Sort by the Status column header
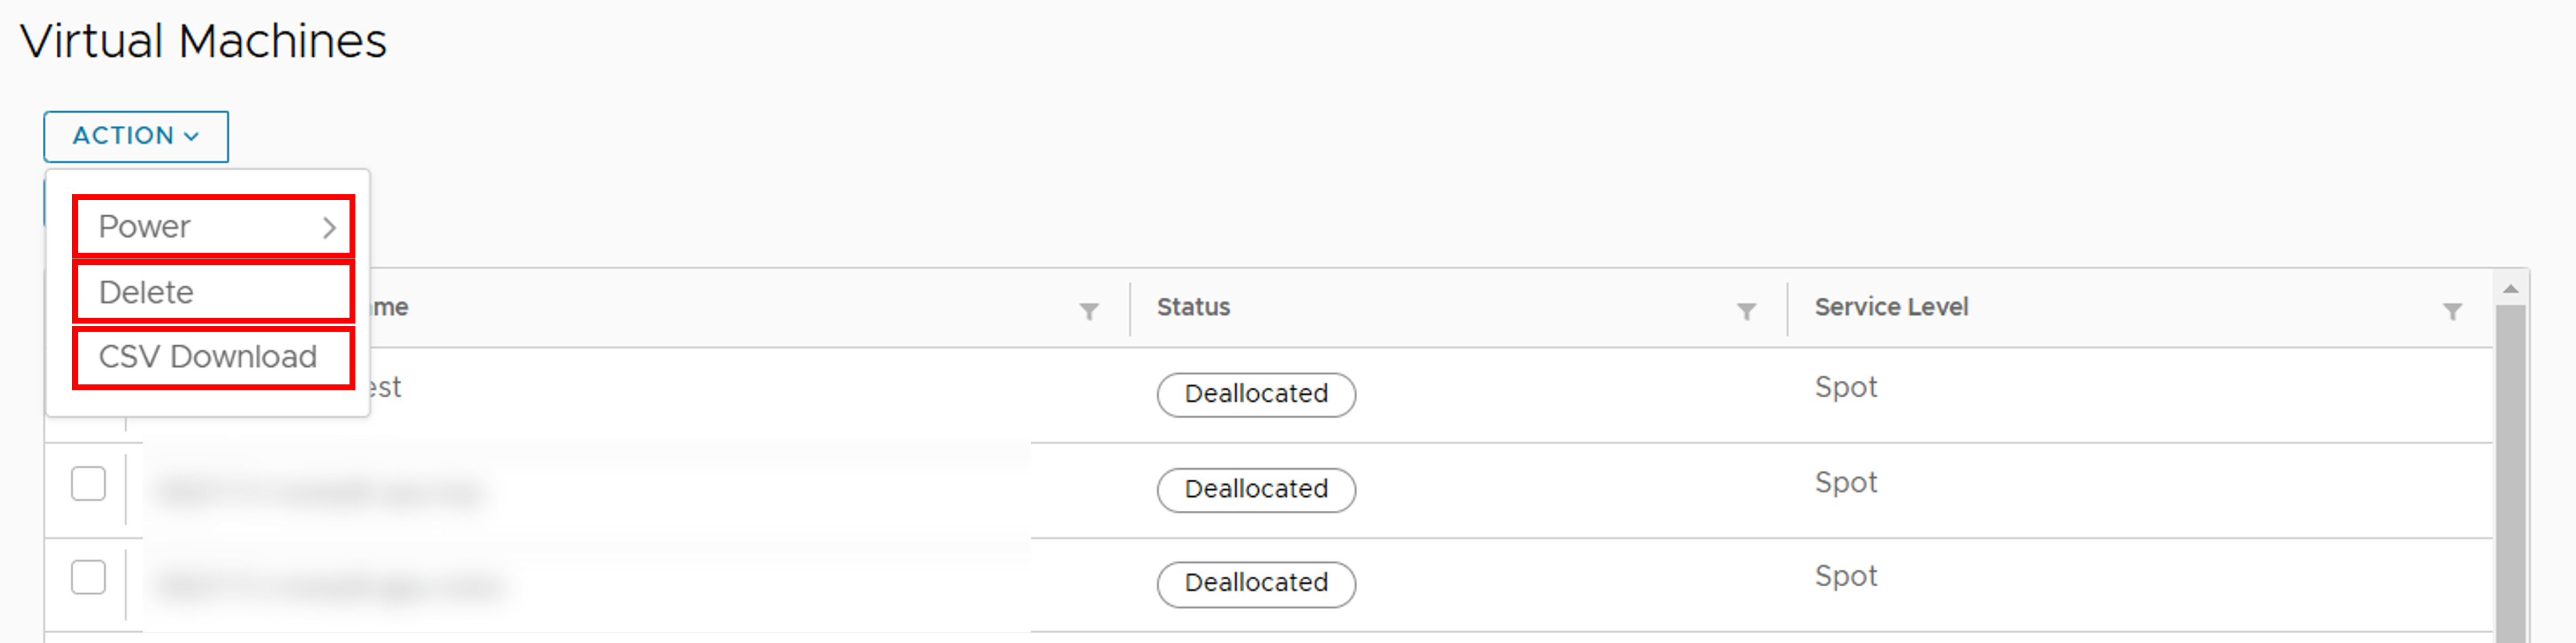Viewport: 2576px width, 643px height. click(x=1193, y=307)
